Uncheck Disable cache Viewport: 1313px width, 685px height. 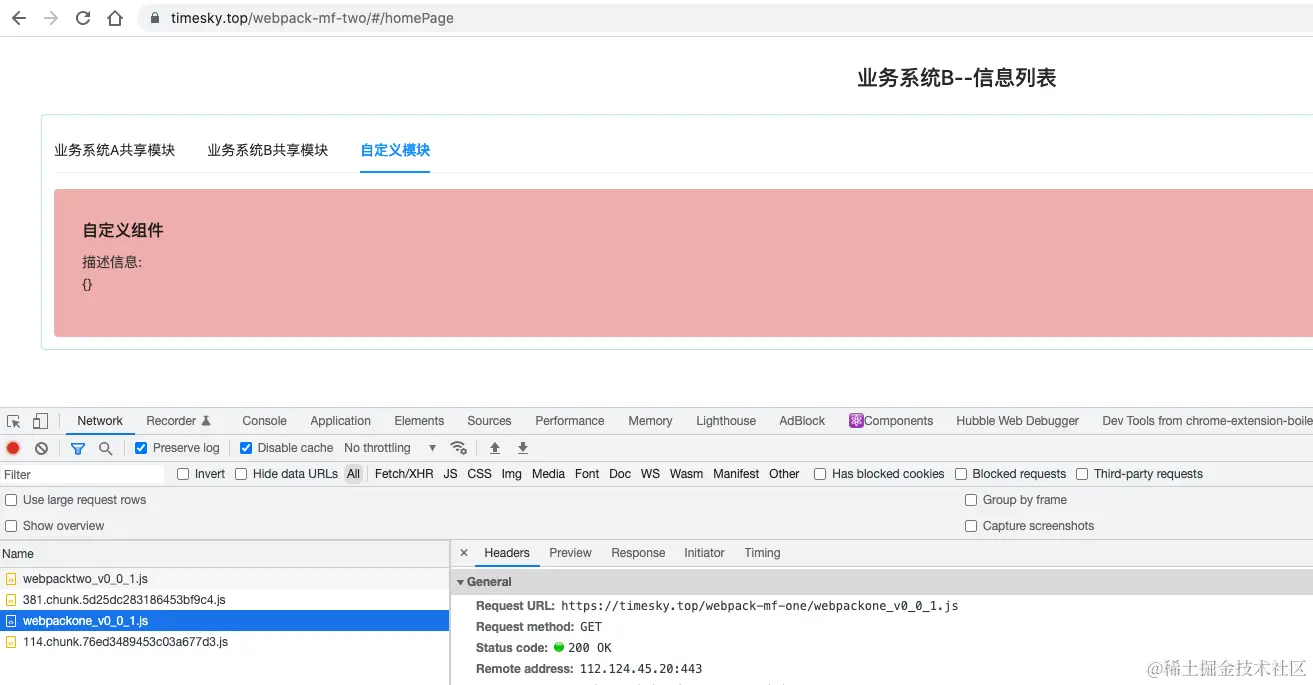tap(246, 448)
